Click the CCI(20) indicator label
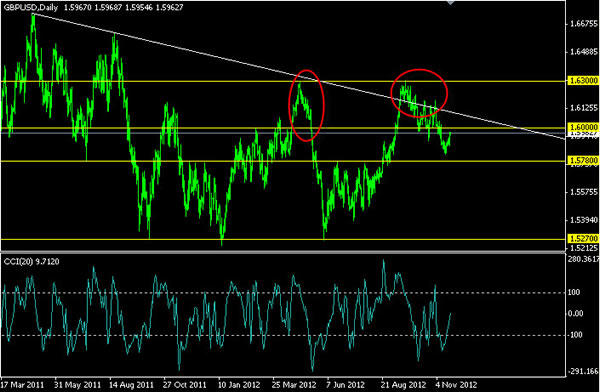 pos(18,262)
